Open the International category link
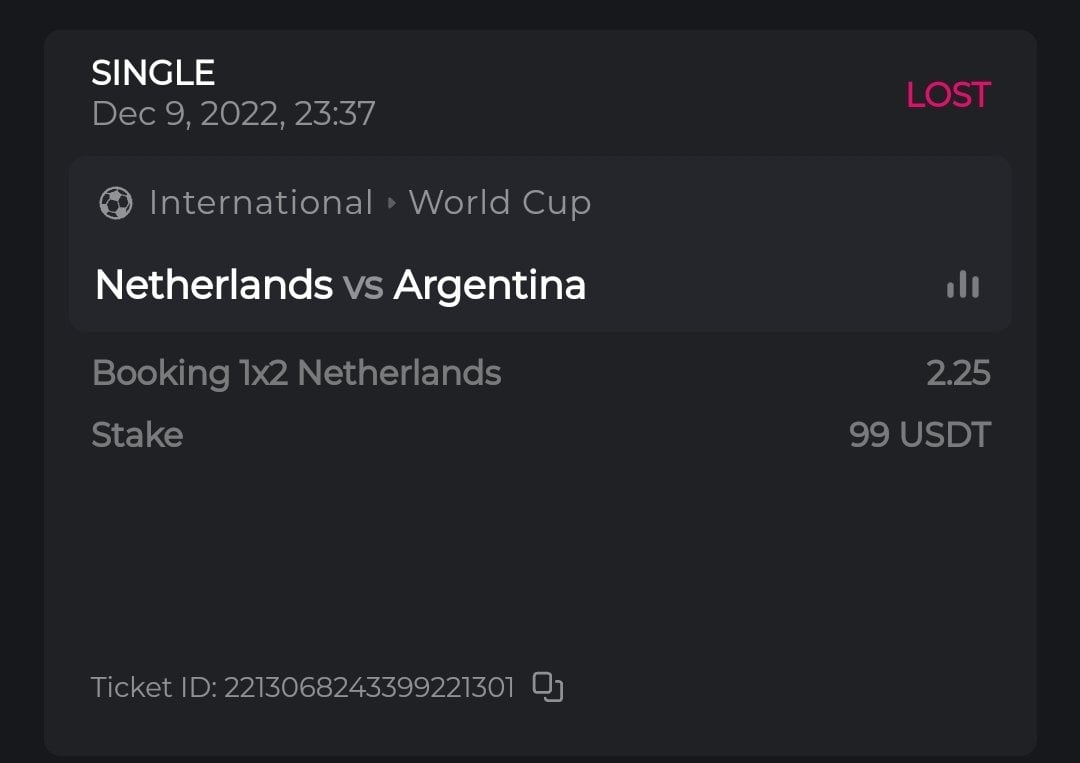Image resolution: width=1080 pixels, height=763 pixels. (260, 203)
